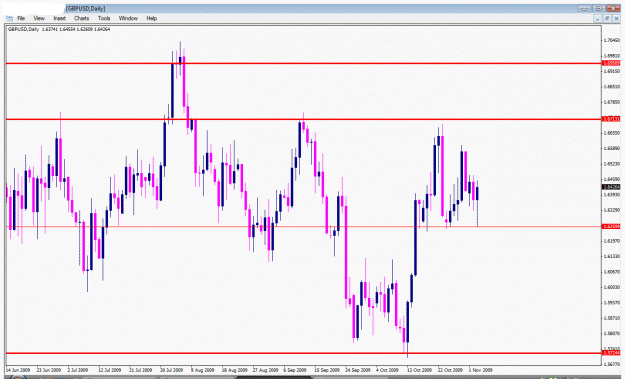Click the 6 Sep 2009 date label
This screenshot has width=625, height=379.
point(295,370)
